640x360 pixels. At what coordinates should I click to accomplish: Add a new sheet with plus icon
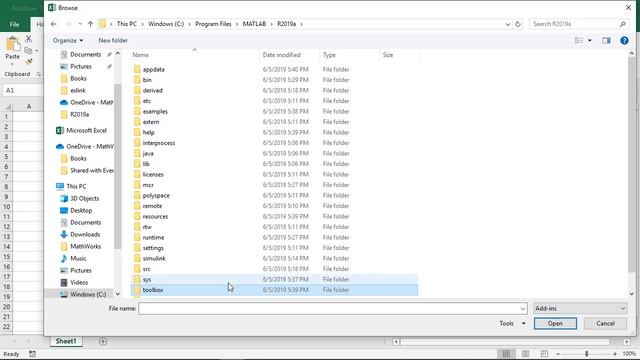coord(103,341)
